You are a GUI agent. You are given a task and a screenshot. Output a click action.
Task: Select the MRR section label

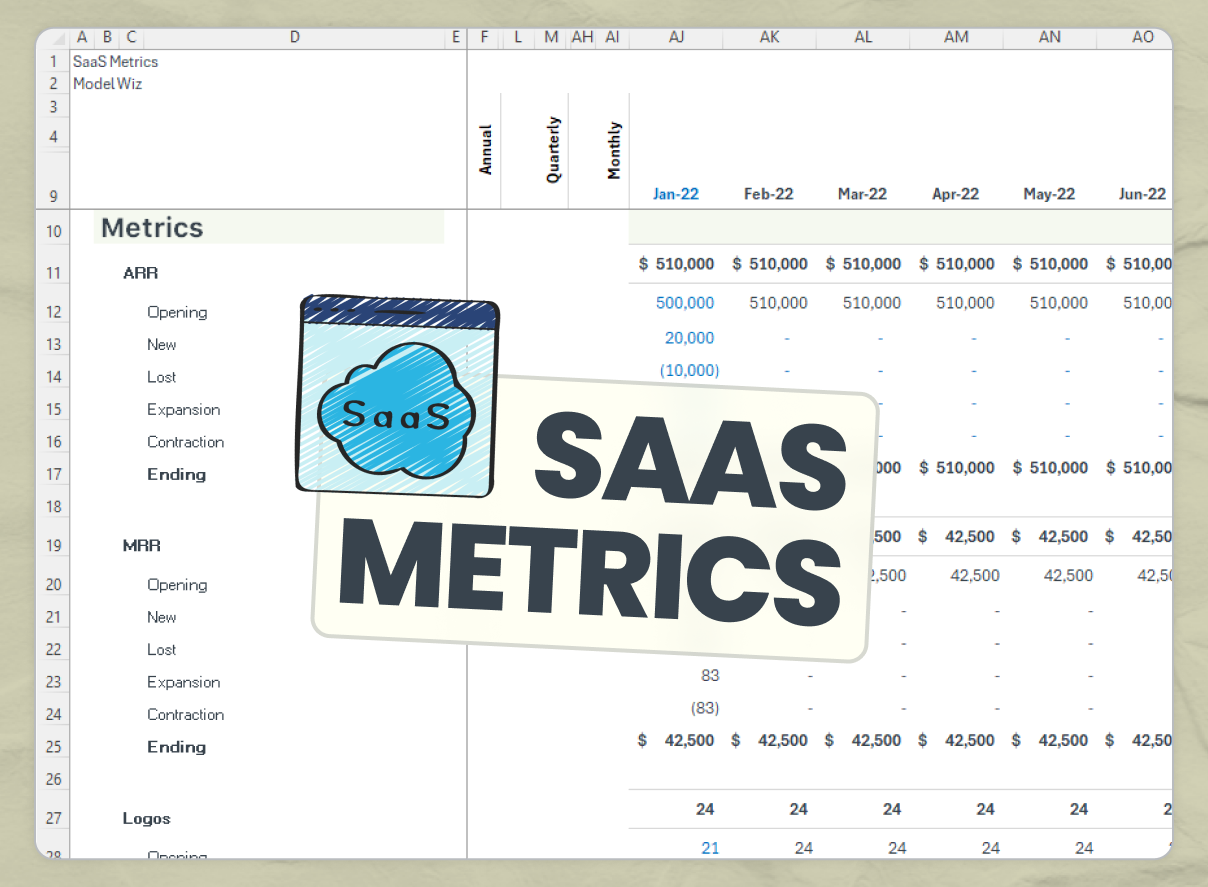pyautogui.click(x=141, y=545)
